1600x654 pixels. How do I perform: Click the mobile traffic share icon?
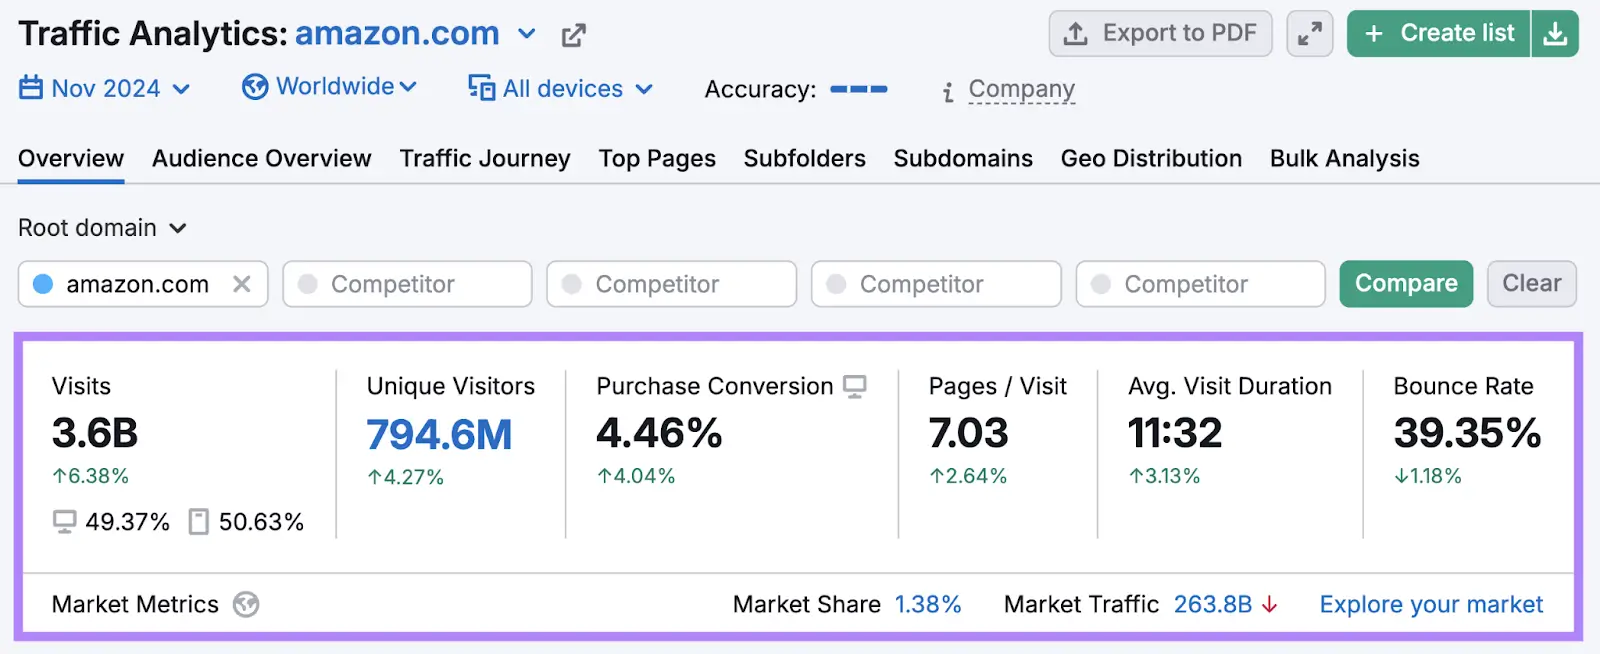click(x=199, y=522)
